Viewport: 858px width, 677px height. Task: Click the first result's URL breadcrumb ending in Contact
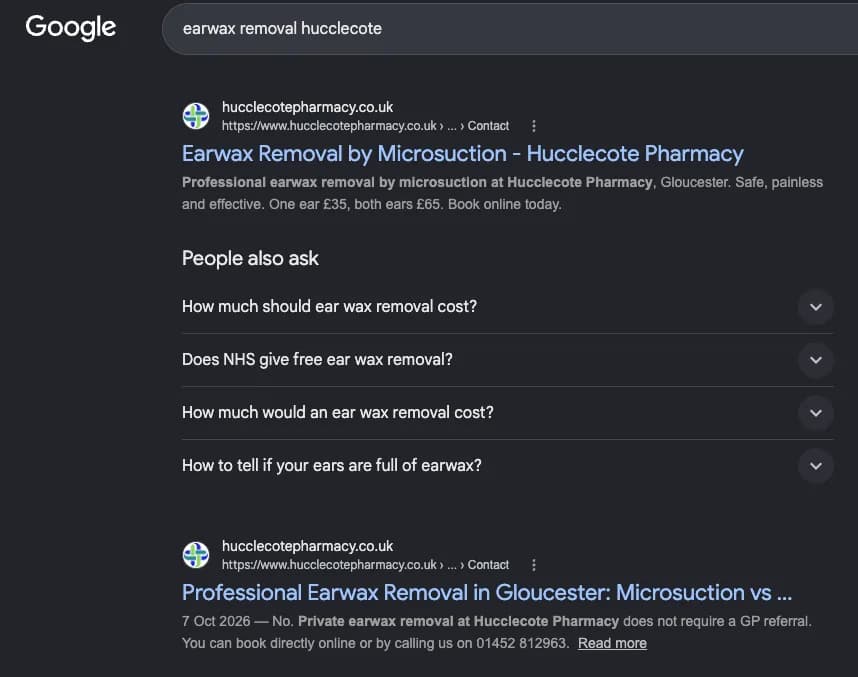pos(365,126)
